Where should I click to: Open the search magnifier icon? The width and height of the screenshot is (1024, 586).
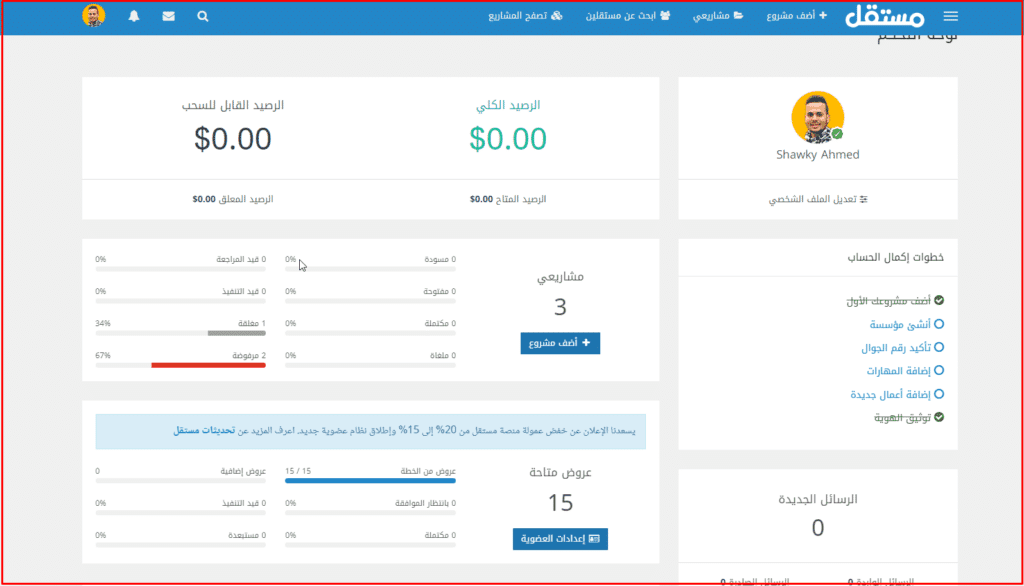(x=203, y=16)
